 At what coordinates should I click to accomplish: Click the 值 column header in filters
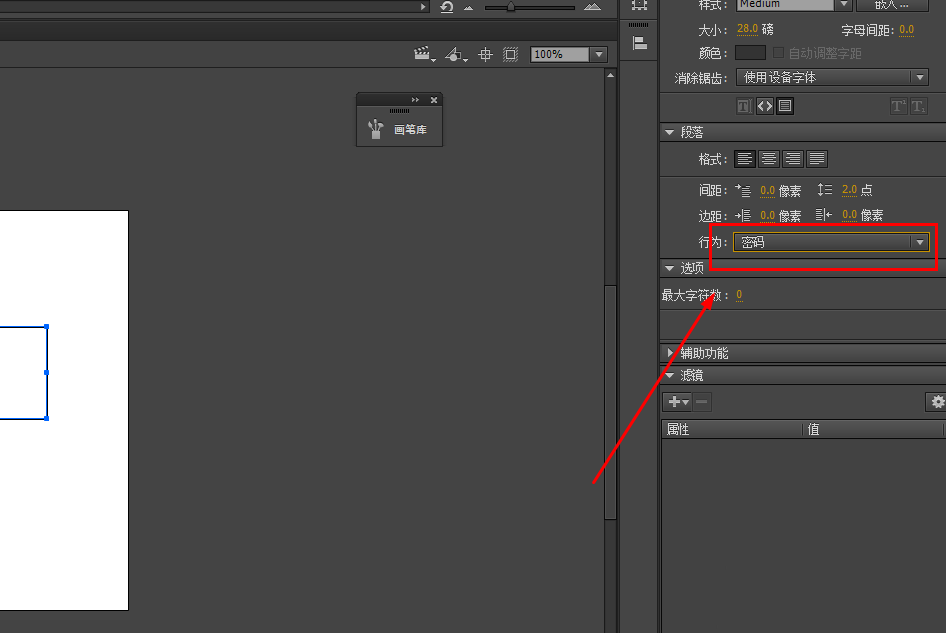[x=872, y=429]
